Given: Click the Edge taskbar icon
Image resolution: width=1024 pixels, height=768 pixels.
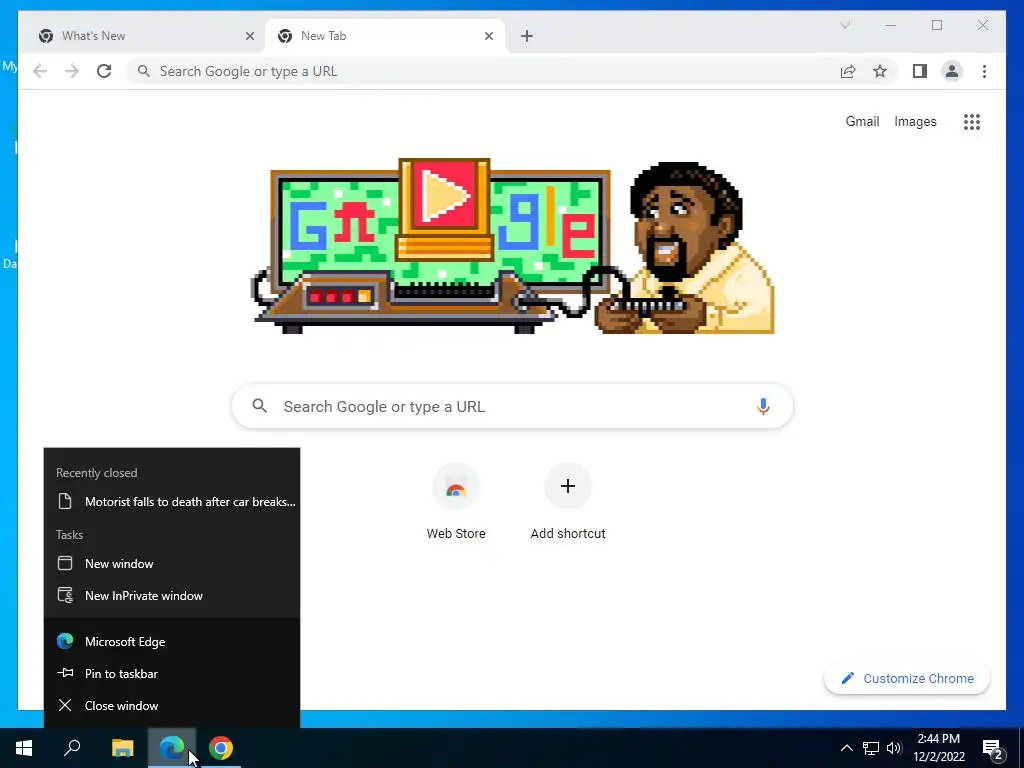Looking at the screenshot, I should click(172, 748).
